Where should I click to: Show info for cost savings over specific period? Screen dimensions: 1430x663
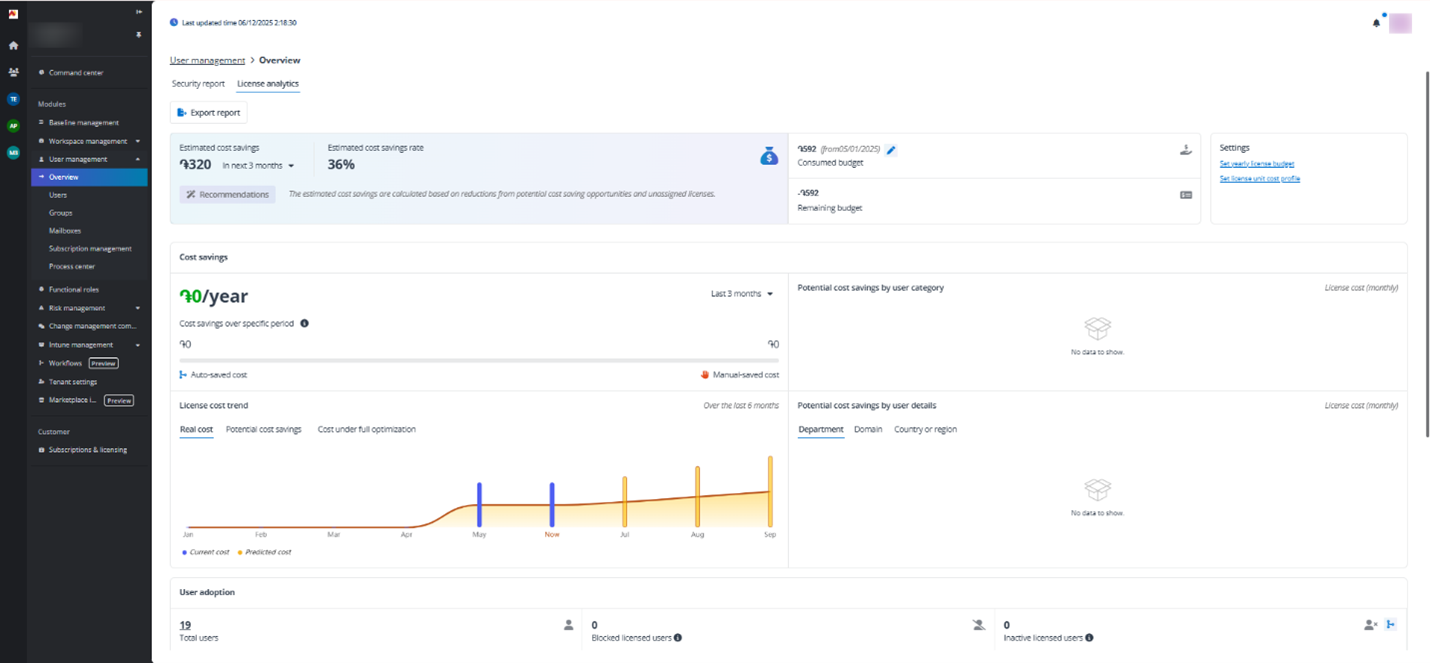pos(304,324)
